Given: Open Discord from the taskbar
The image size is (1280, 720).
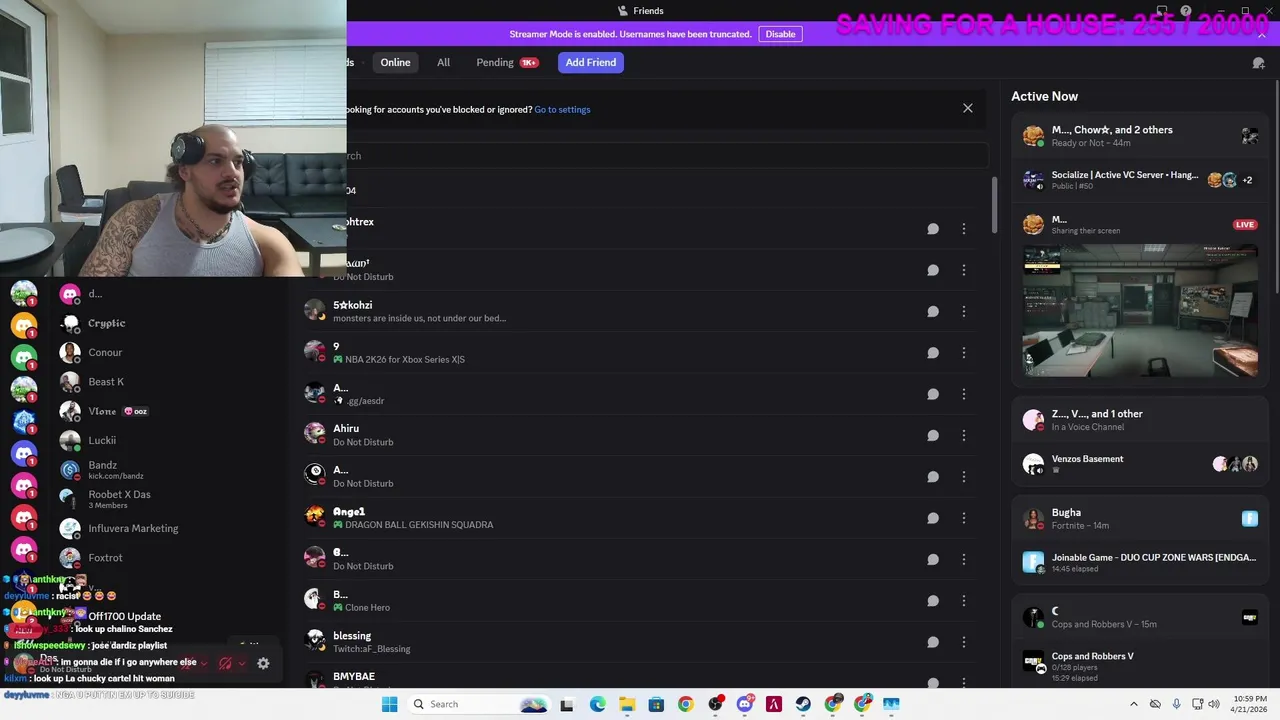Looking at the screenshot, I should [x=744, y=704].
